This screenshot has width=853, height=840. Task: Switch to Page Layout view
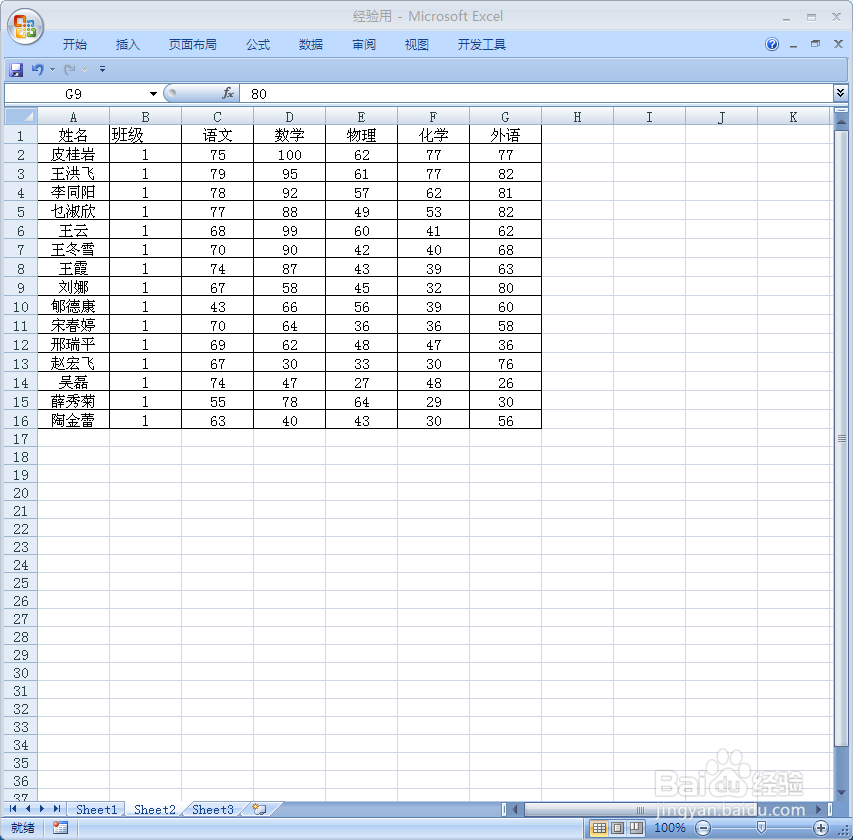(x=617, y=828)
